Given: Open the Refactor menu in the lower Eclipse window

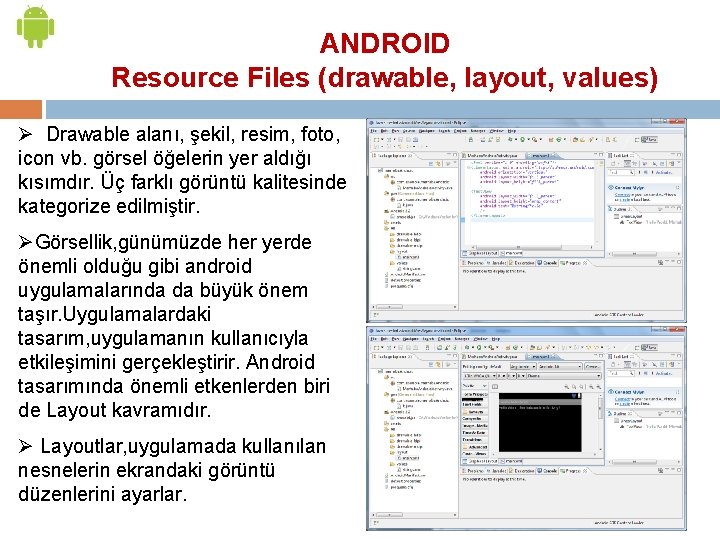Looking at the screenshot, I should (x=462, y=339).
